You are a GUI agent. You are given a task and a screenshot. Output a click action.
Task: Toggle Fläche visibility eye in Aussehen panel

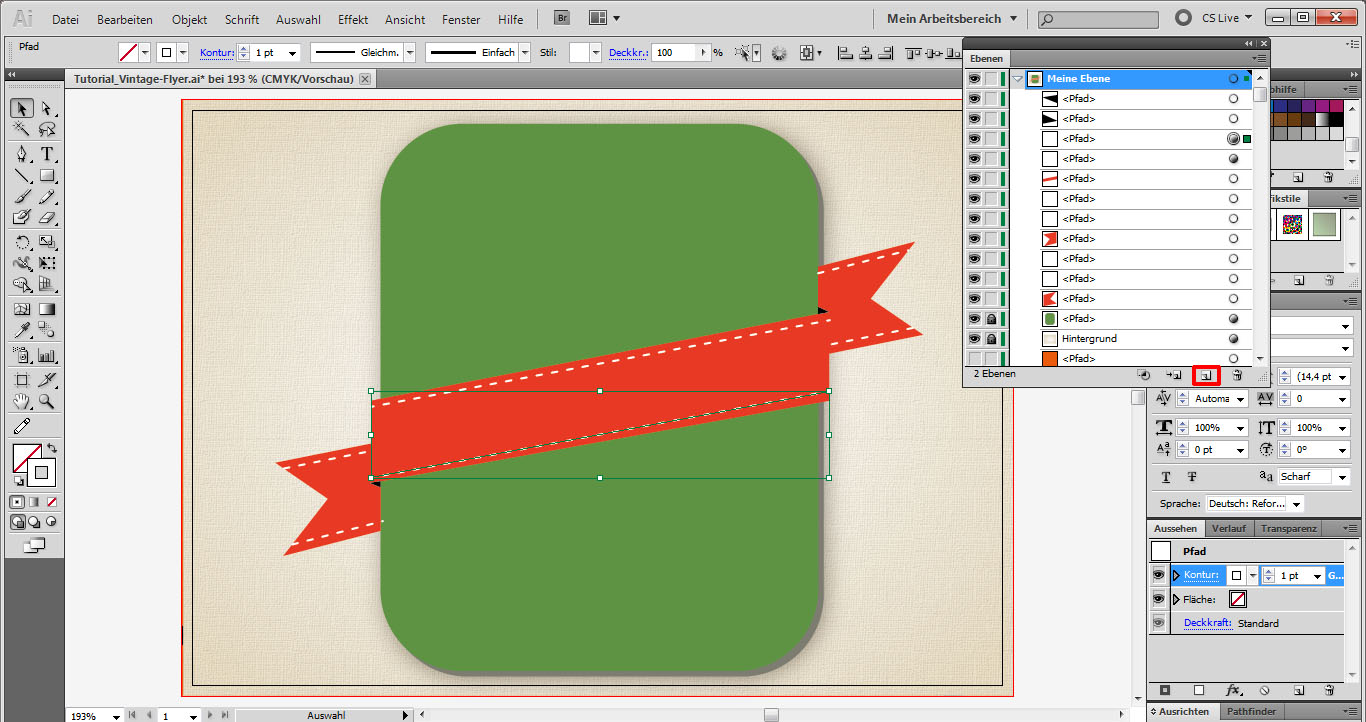(1159, 600)
